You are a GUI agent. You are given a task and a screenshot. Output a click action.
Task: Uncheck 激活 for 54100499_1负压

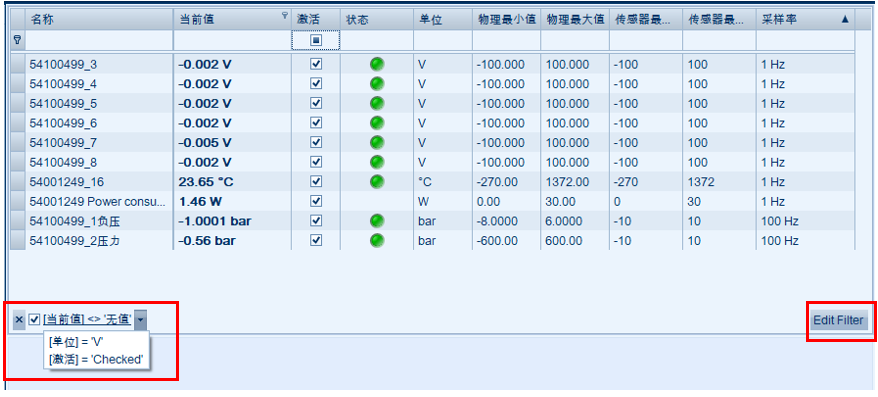click(316, 221)
